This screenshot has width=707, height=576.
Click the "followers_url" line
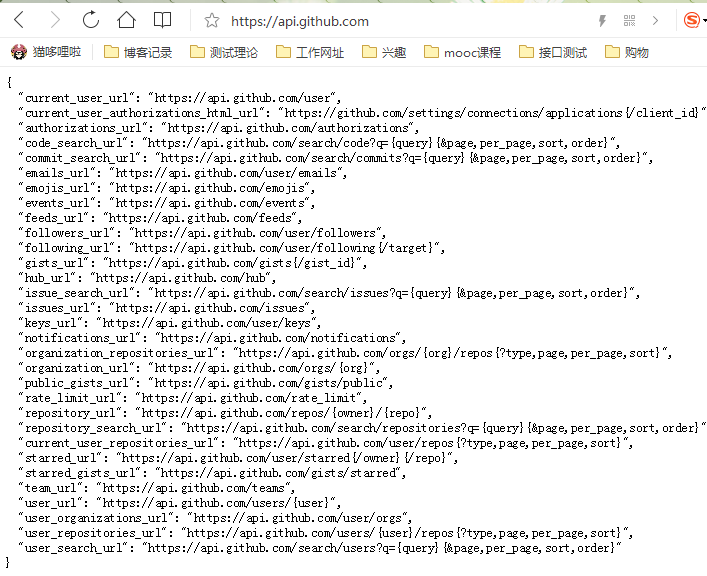coord(202,233)
